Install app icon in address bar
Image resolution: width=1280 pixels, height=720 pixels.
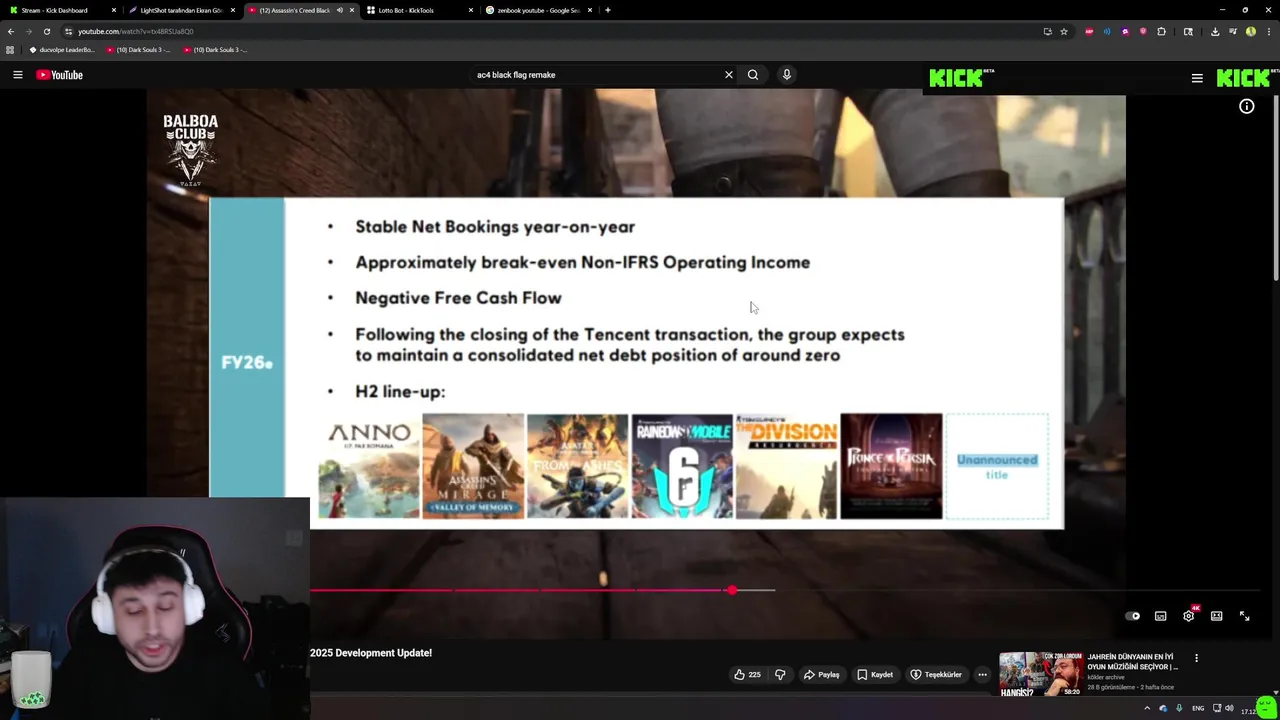pos(1047,31)
